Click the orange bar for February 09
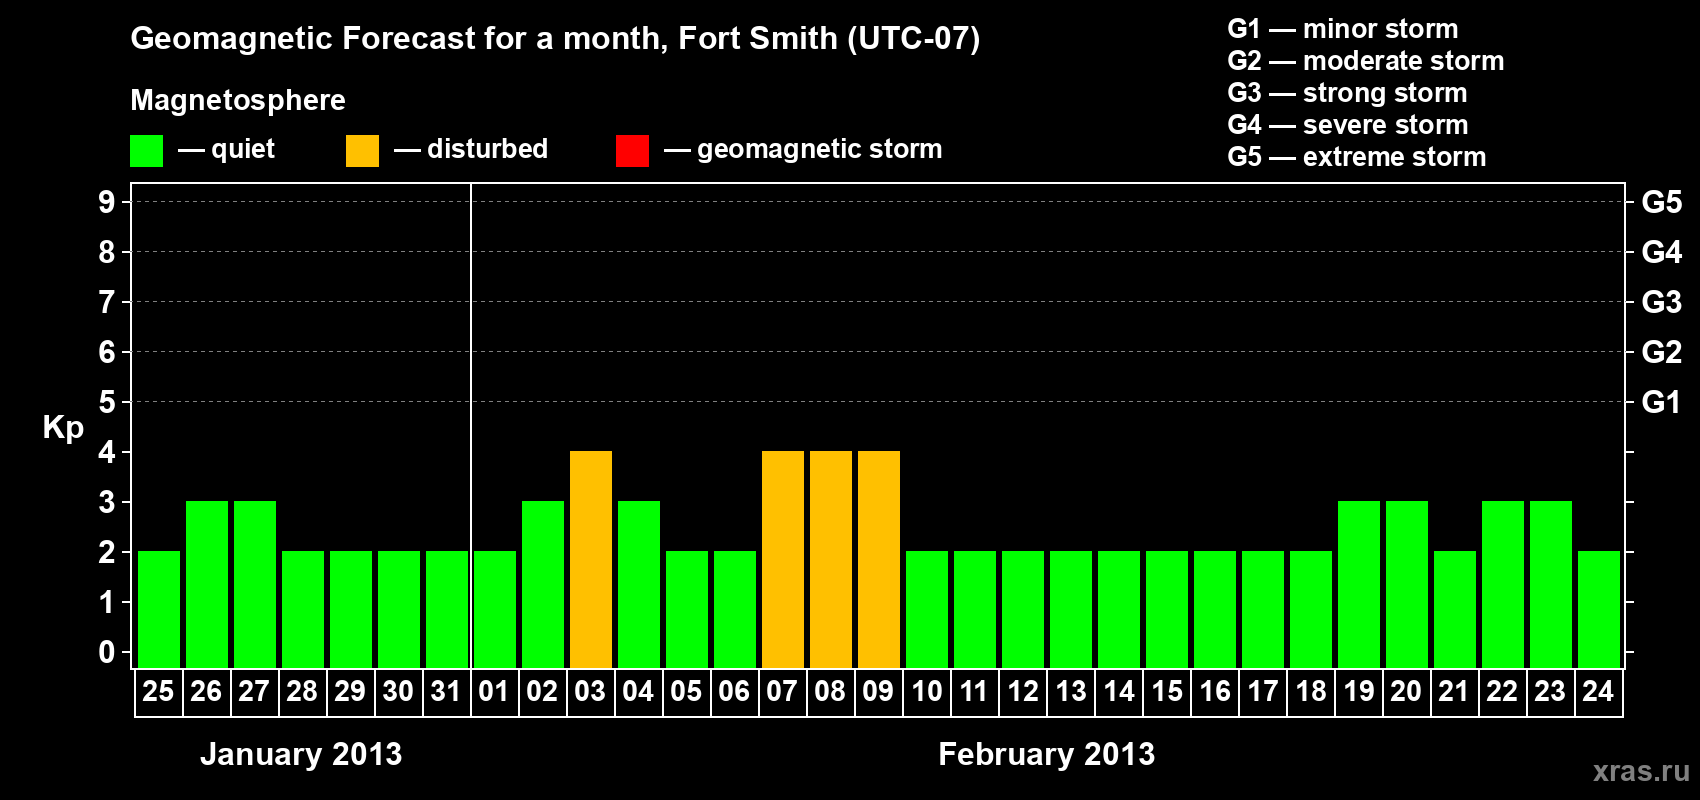 (x=879, y=560)
